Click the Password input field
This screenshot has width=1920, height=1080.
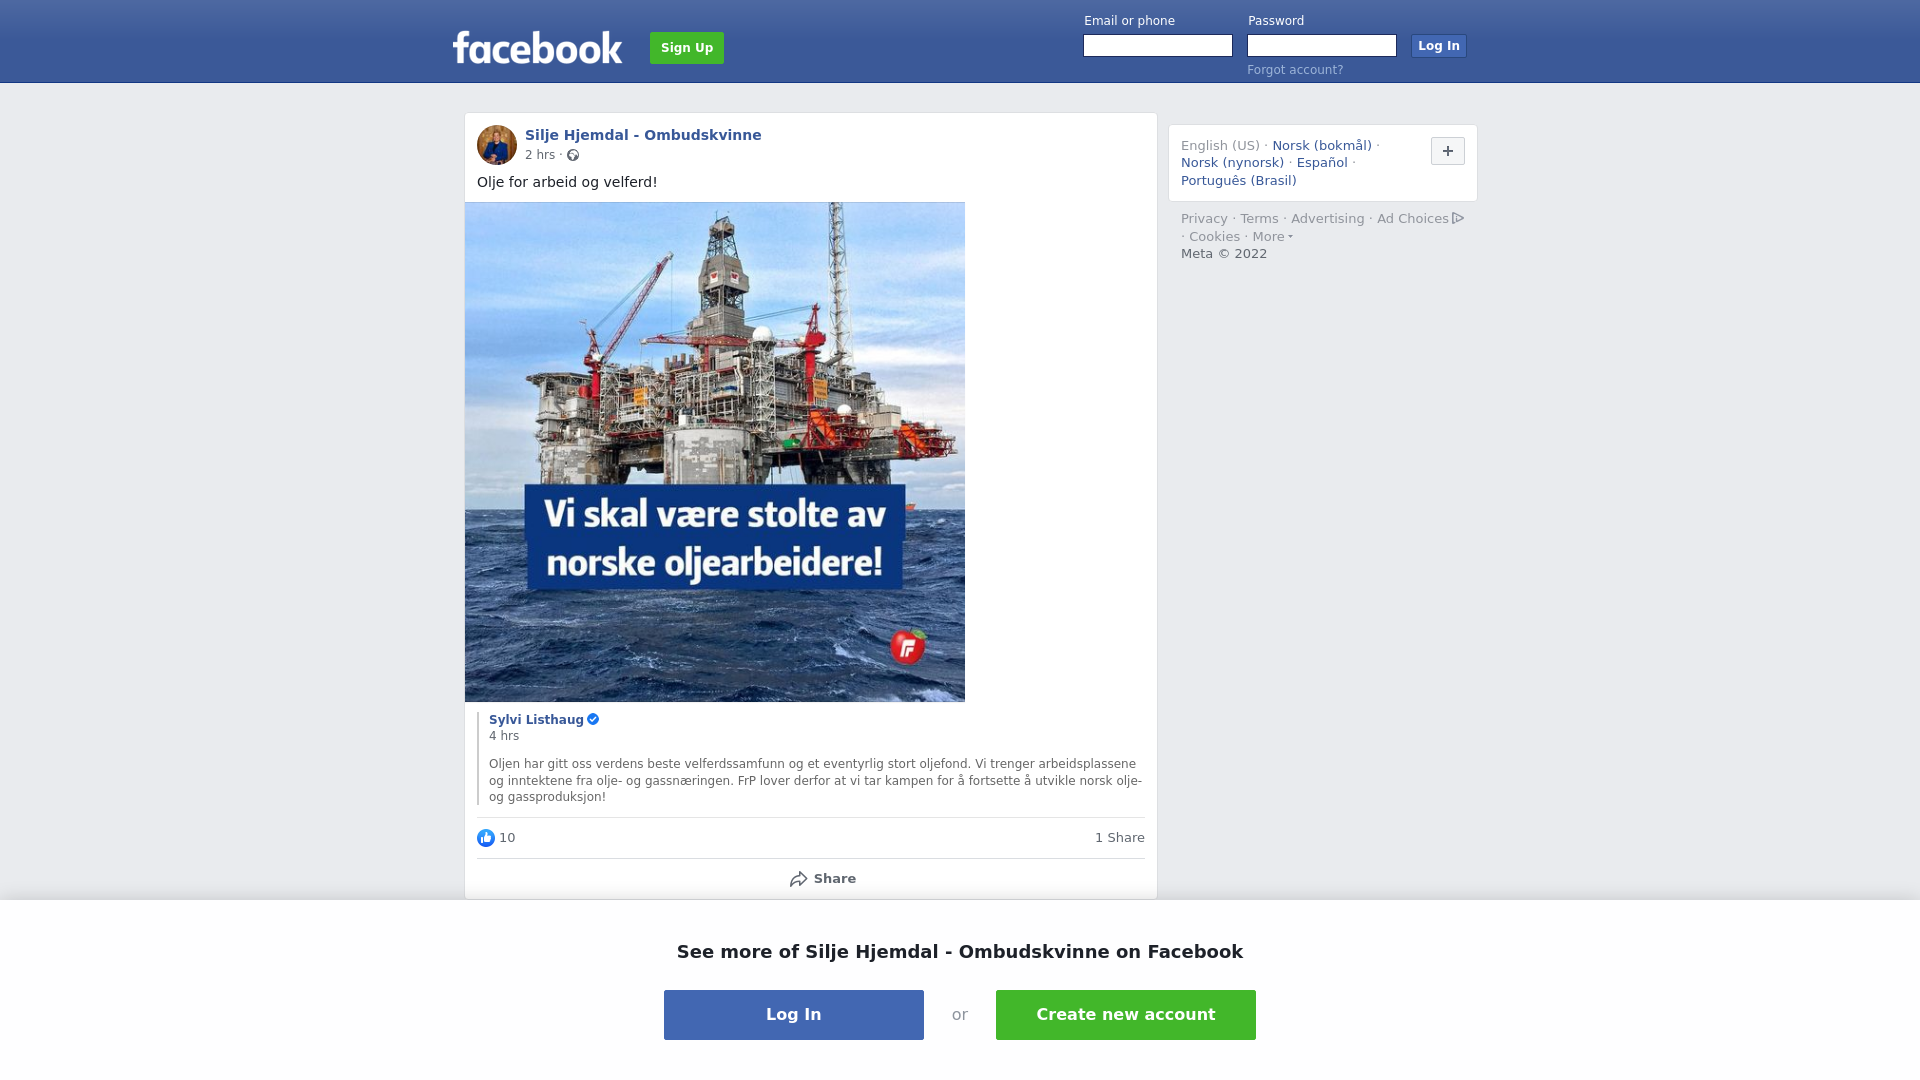[1322, 46]
